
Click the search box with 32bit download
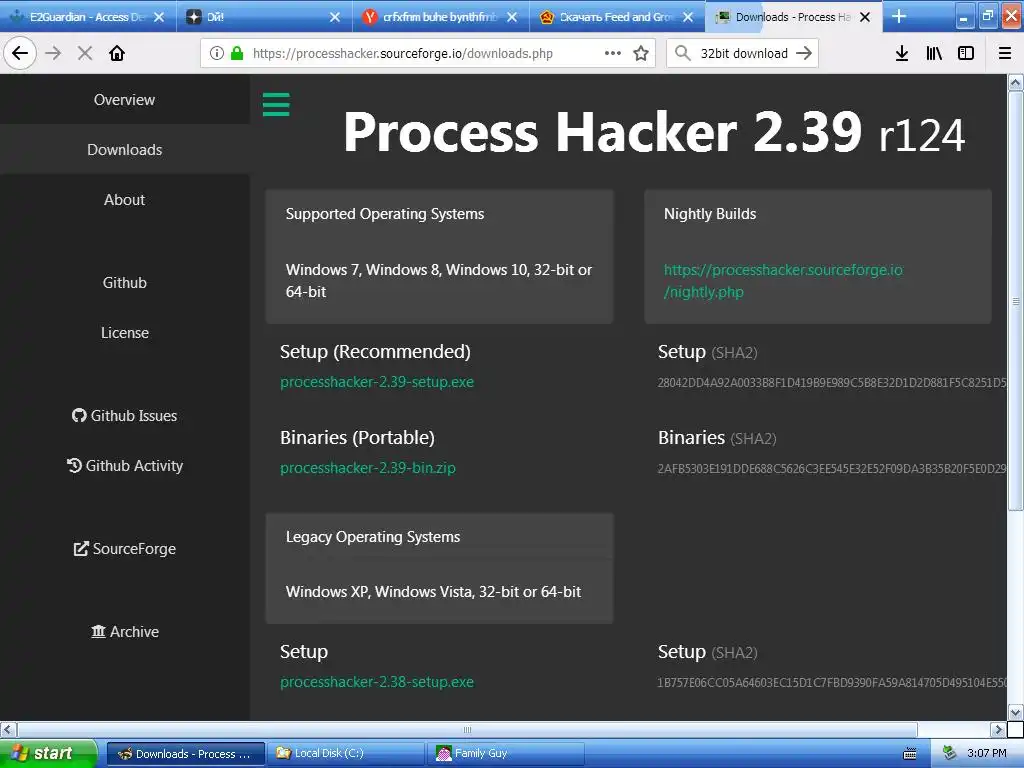pyautogui.click(x=743, y=53)
